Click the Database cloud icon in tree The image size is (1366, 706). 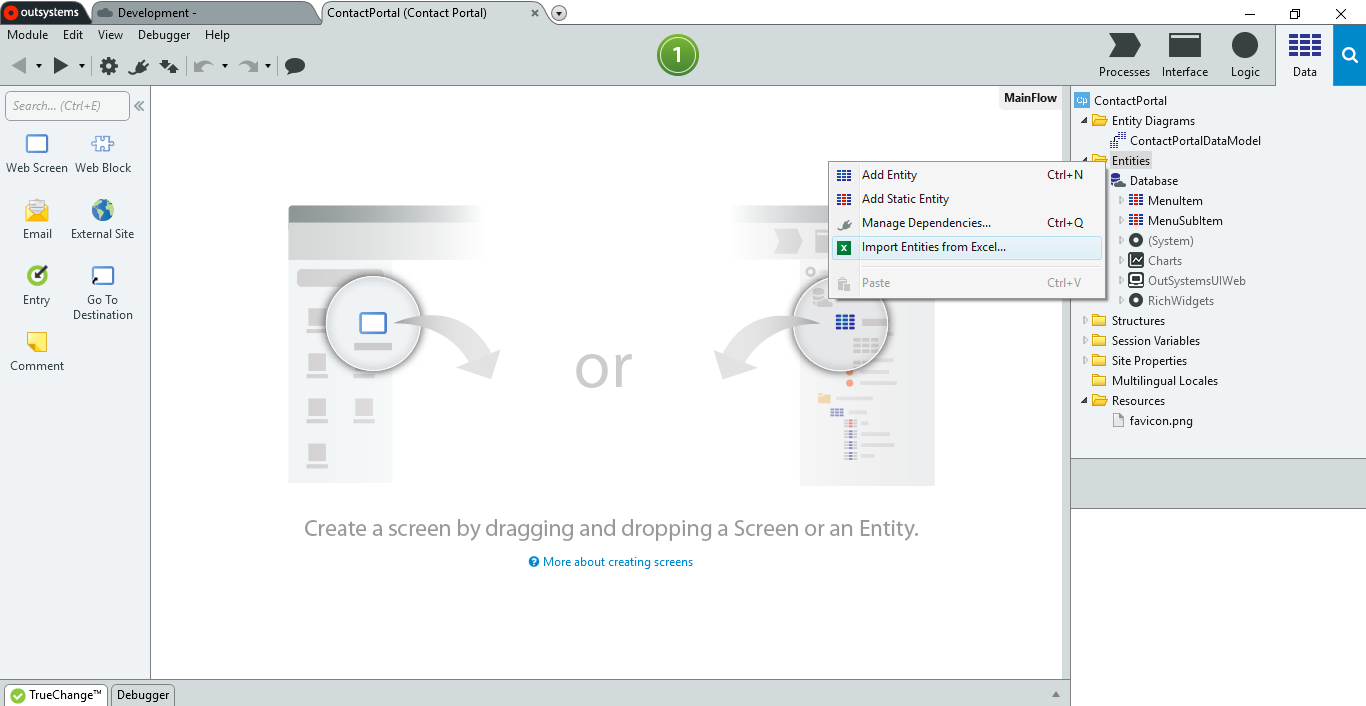(x=1118, y=181)
